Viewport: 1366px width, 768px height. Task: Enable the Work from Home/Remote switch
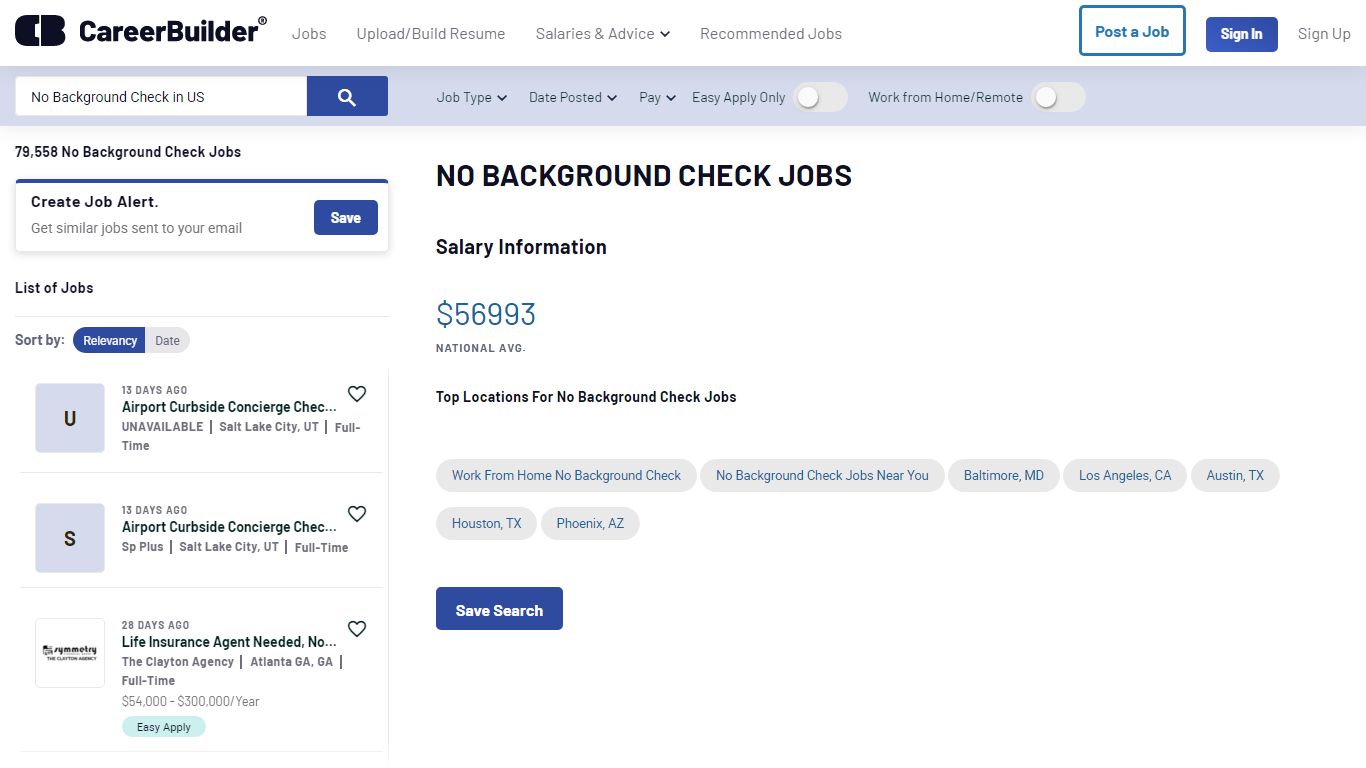(1058, 97)
